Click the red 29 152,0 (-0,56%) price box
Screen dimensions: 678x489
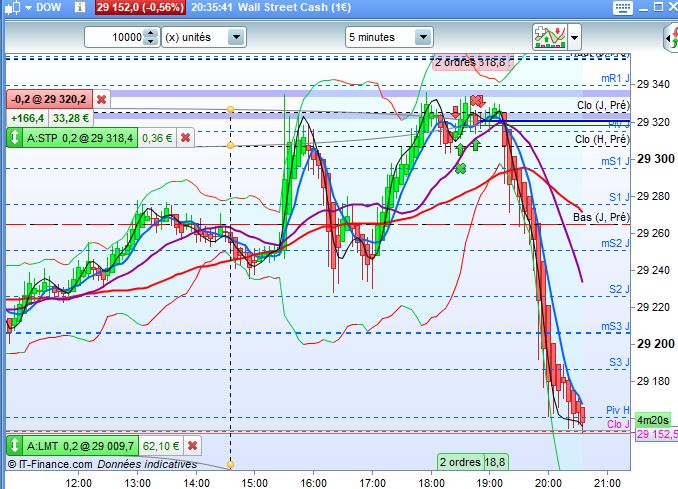tap(141, 7)
